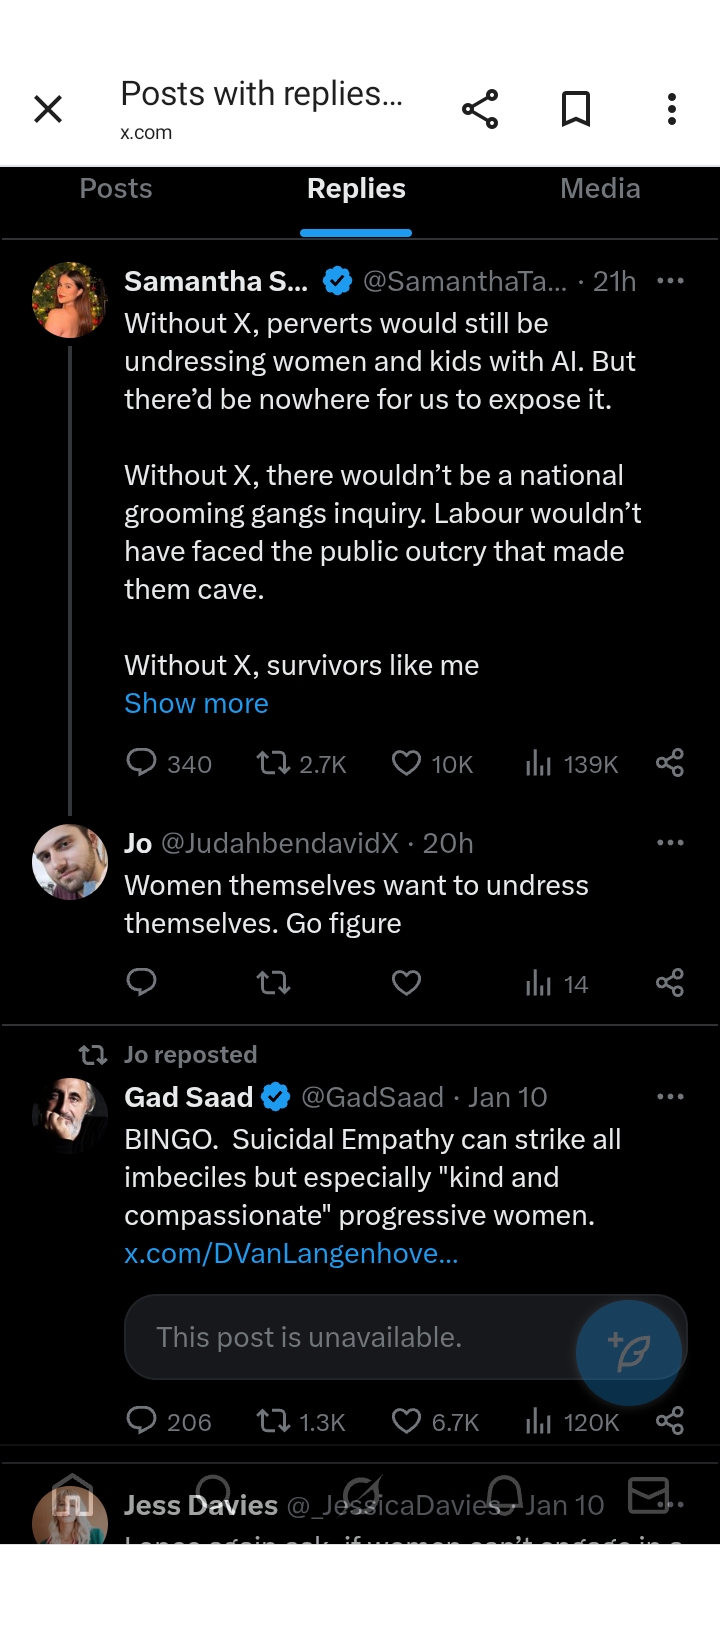Open more options on Samantha's post

[x=670, y=281]
